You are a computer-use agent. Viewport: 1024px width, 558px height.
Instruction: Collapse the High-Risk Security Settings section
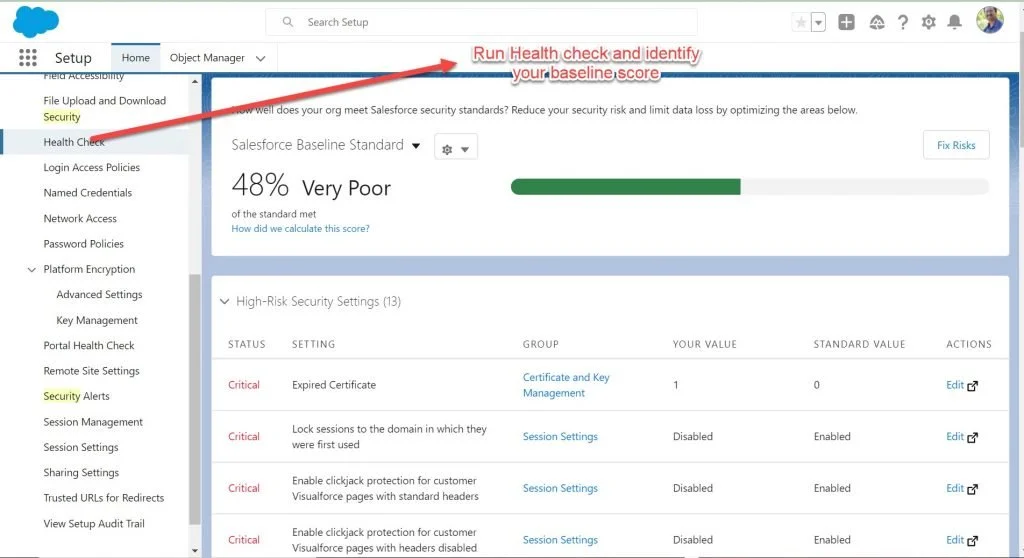pyautogui.click(x=224, y=301)
